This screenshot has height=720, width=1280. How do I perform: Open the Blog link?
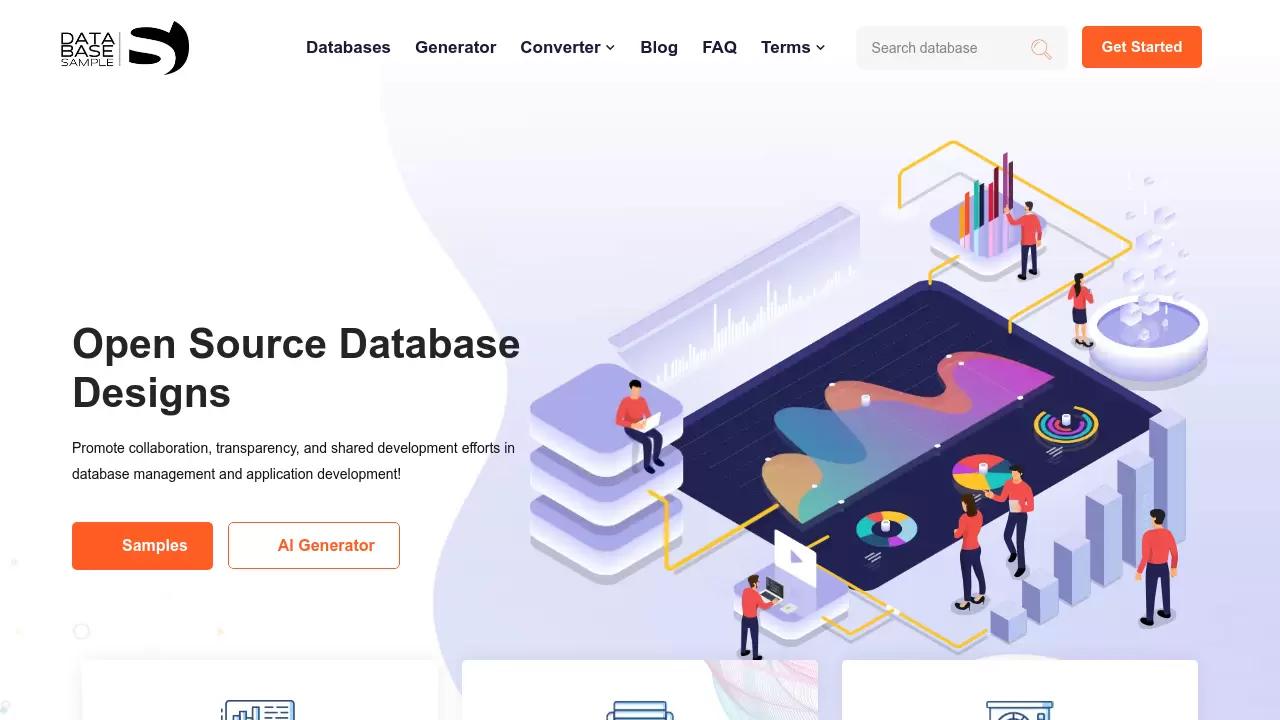(x=659, y=47)
